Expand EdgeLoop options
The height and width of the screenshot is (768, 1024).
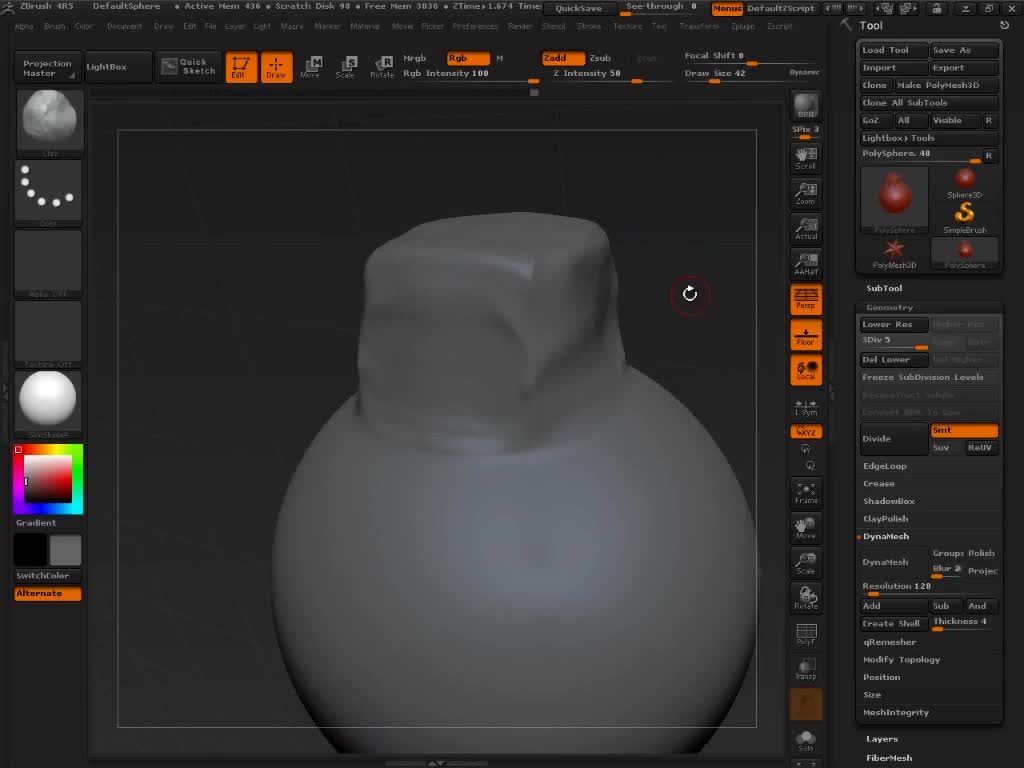click(885, 466)
